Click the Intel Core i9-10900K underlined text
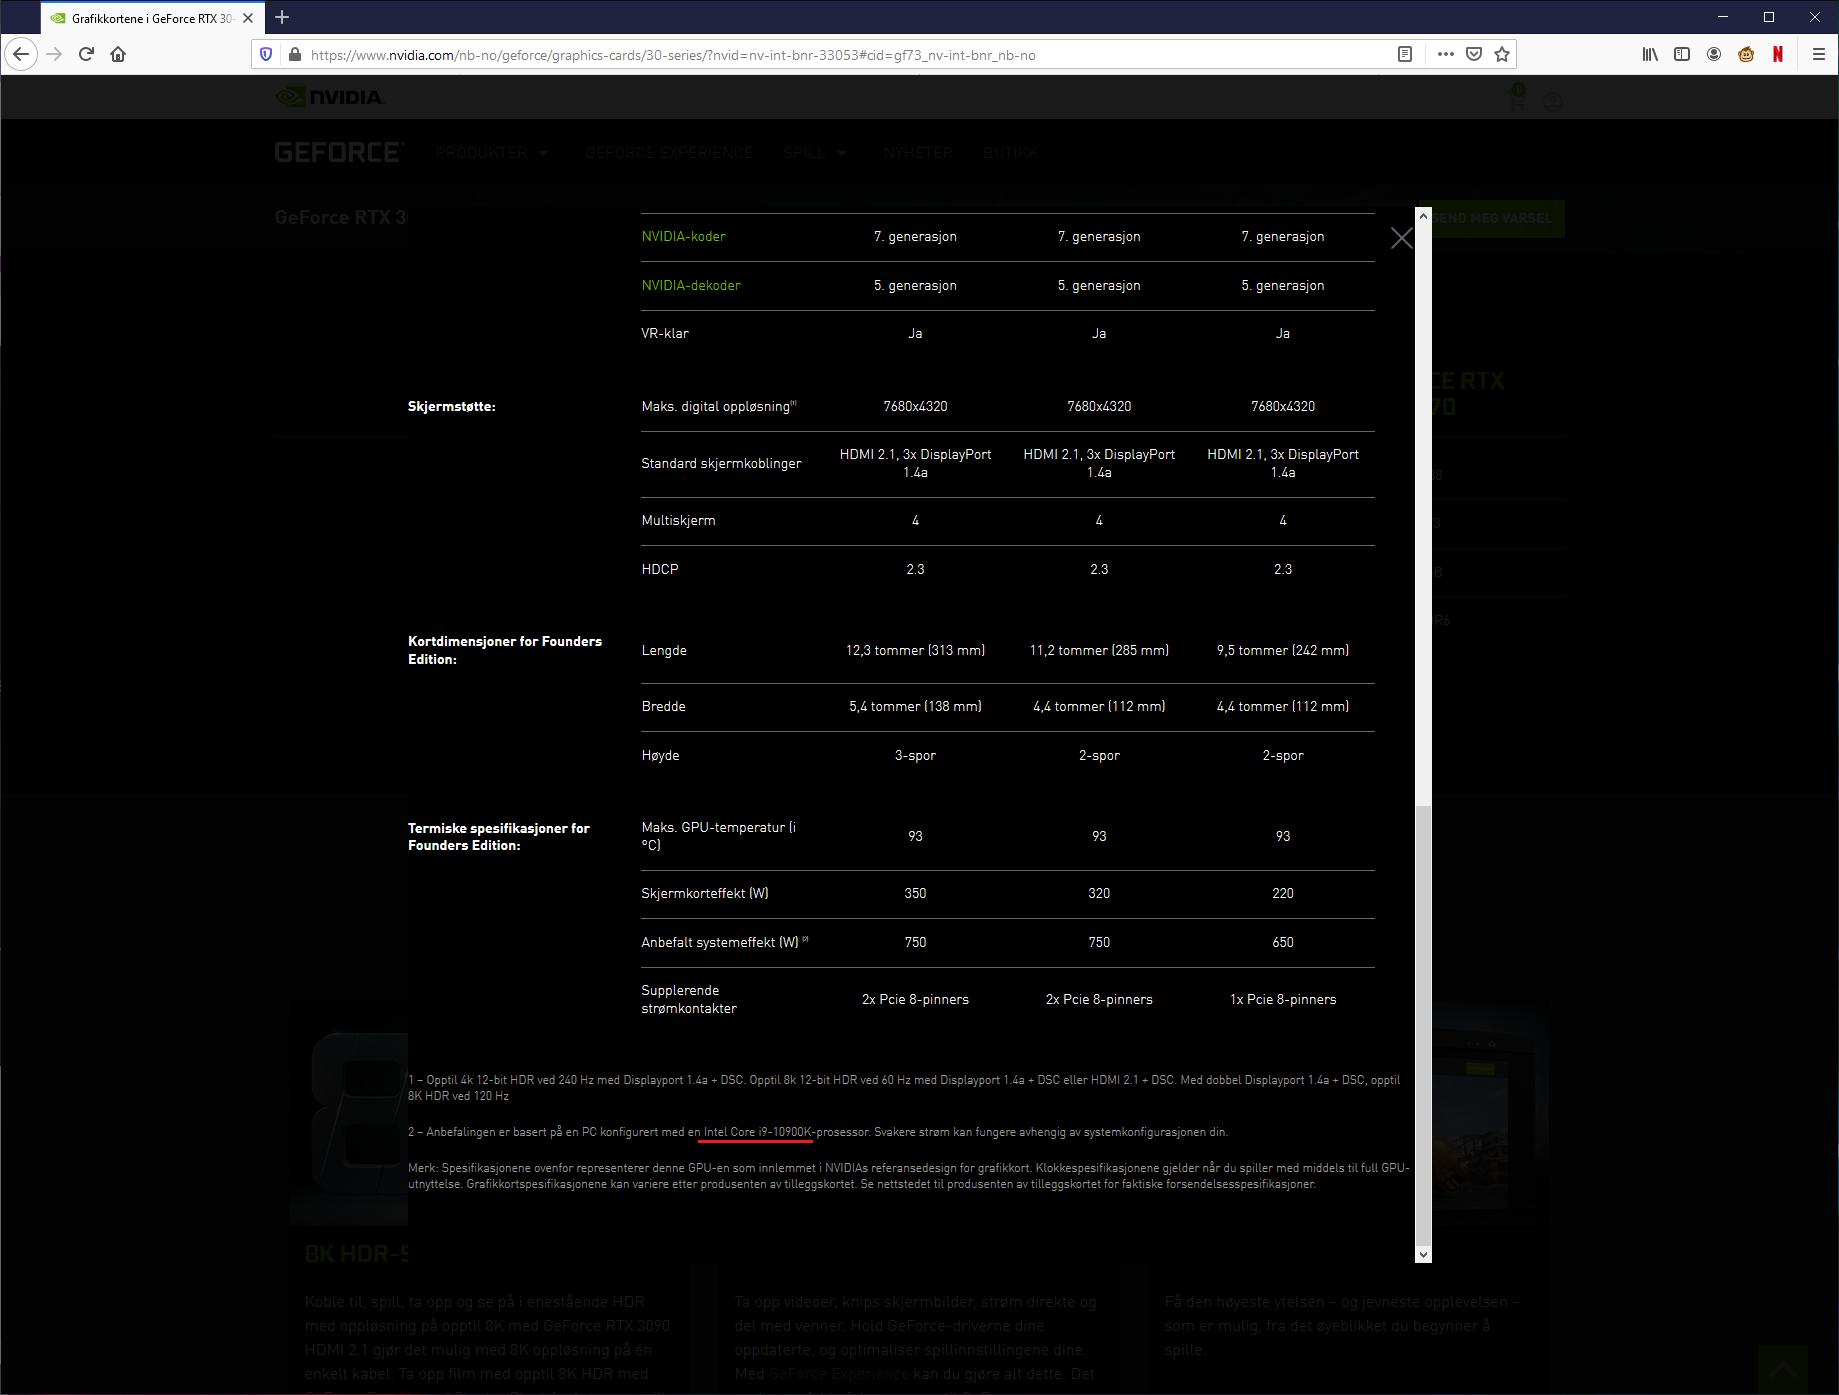 point(758,1132)
